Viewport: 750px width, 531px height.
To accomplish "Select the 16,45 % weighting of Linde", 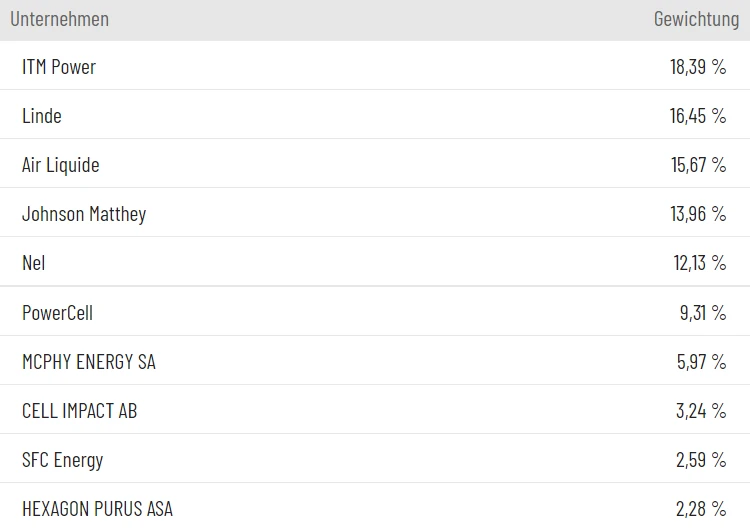I will 698,116.
